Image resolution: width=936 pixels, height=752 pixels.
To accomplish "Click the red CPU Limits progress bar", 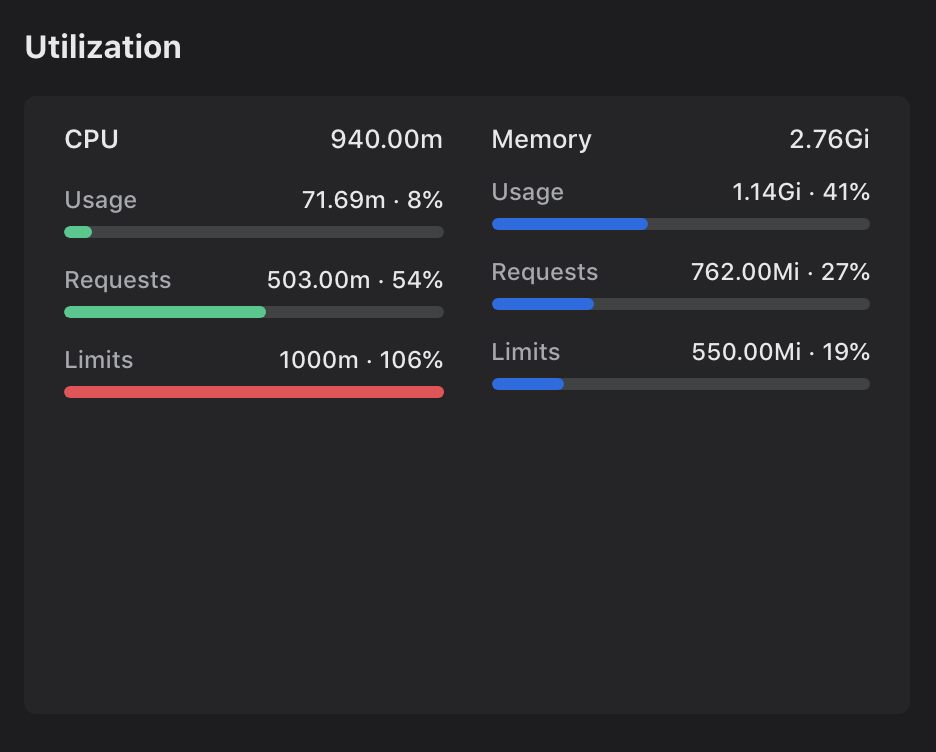I will click(254, 392).
